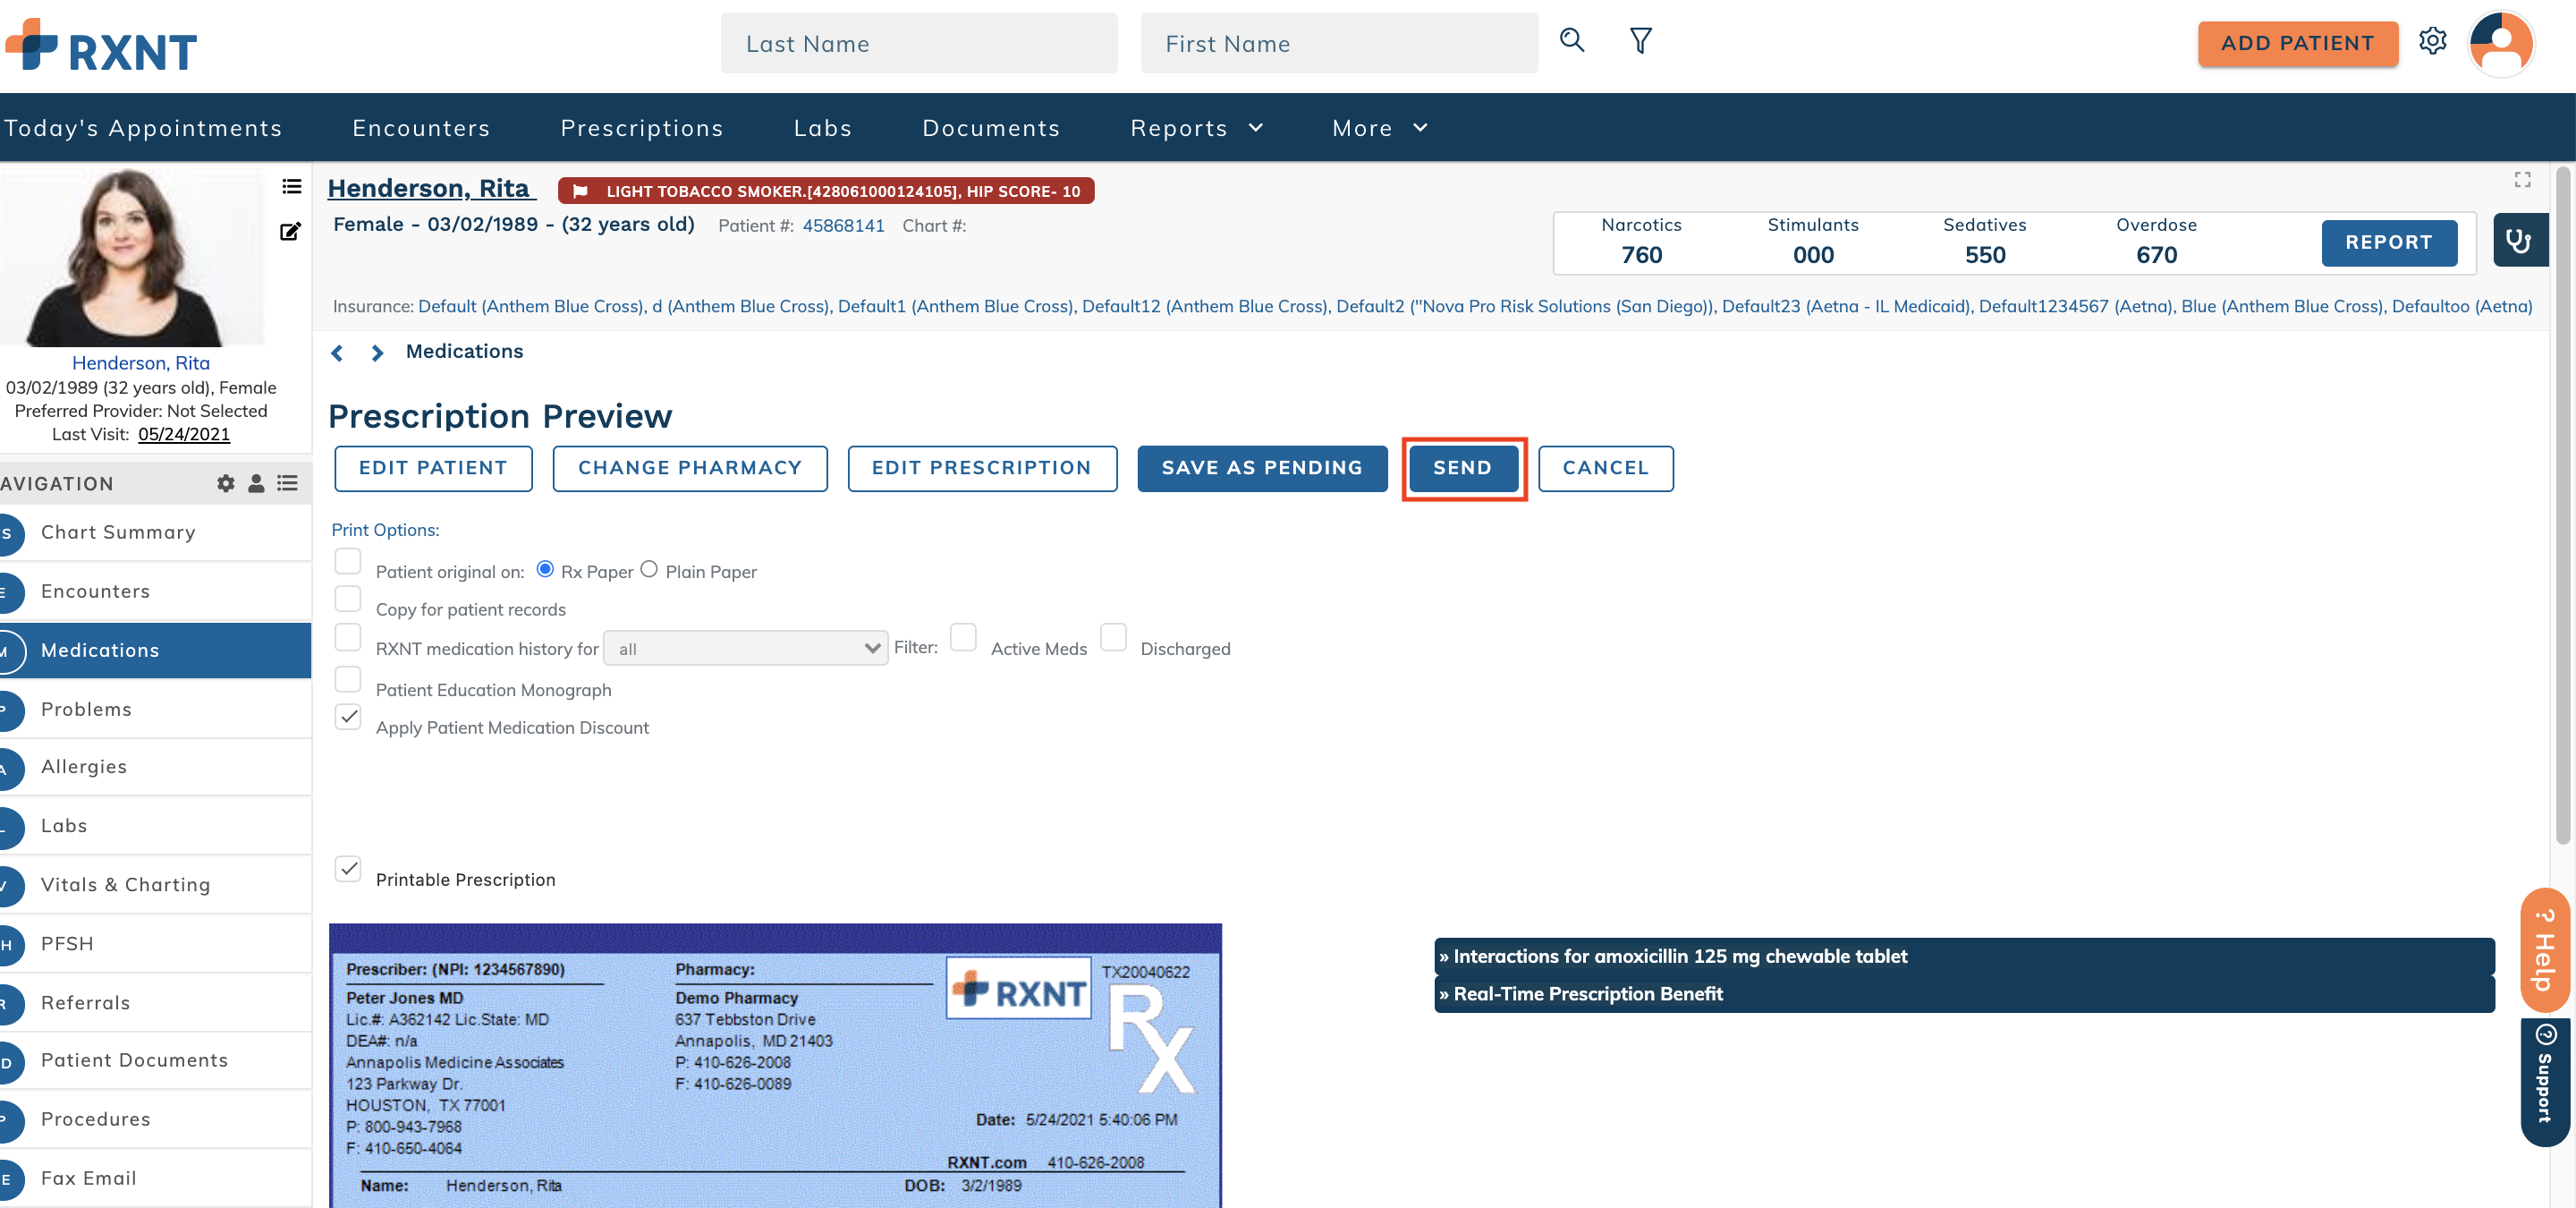Open settings gear in top header
Image resolution: width=2576 pixels, height=1208 pixels.
[x=2433, y=41]
